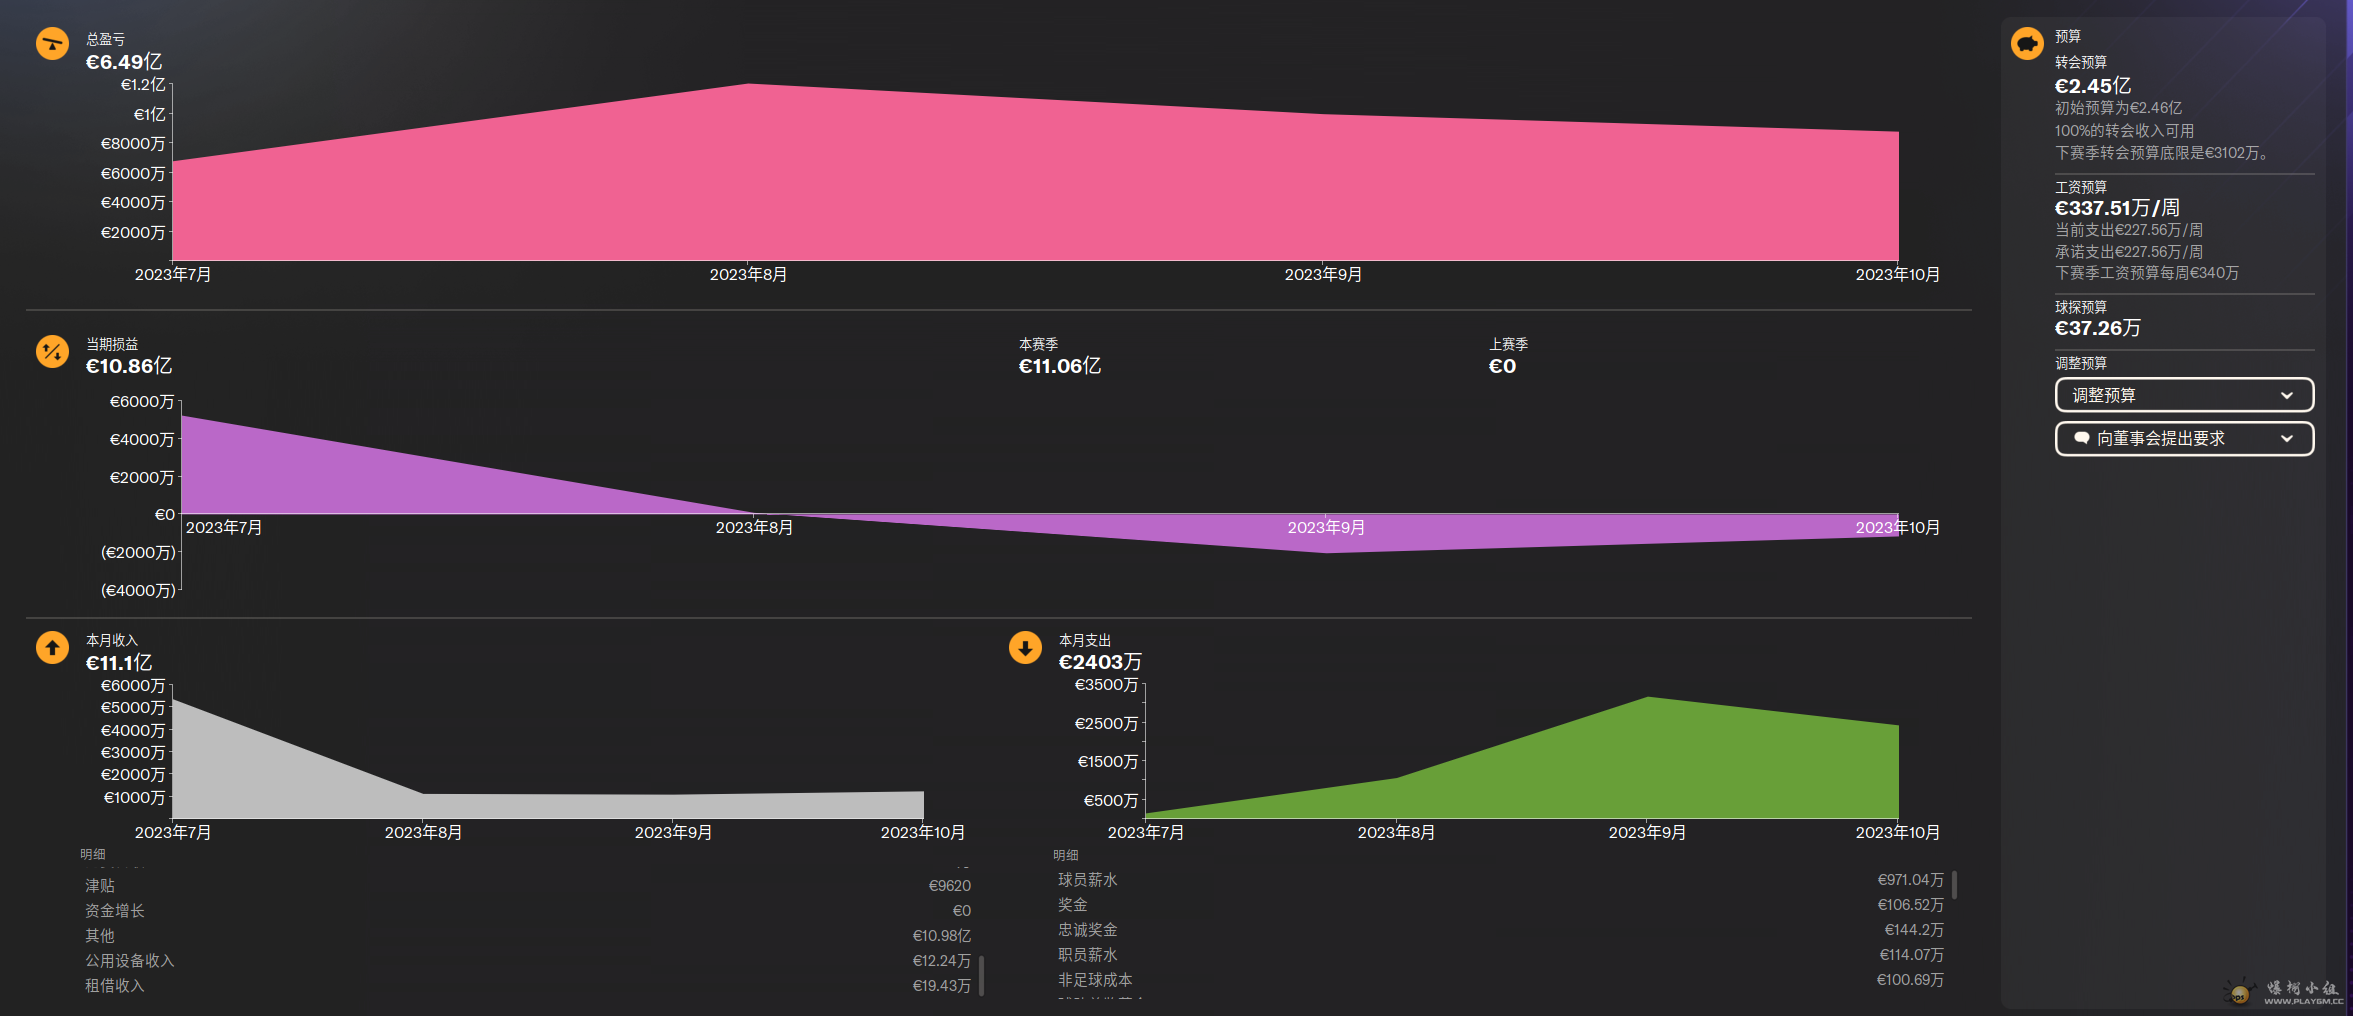This screenshot has width=2353, height=1016.
Task: Click the 转会预算 €2.45亿 value
Action: 2093,86
